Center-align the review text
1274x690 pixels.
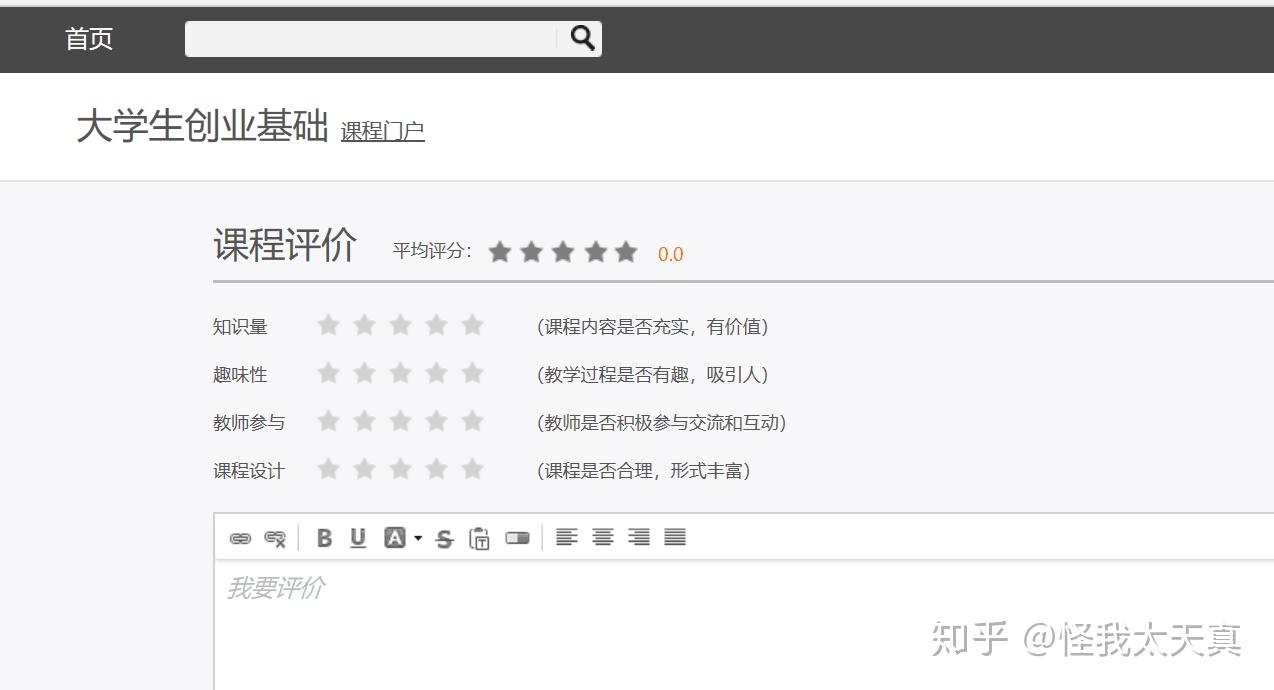[603, 537]
